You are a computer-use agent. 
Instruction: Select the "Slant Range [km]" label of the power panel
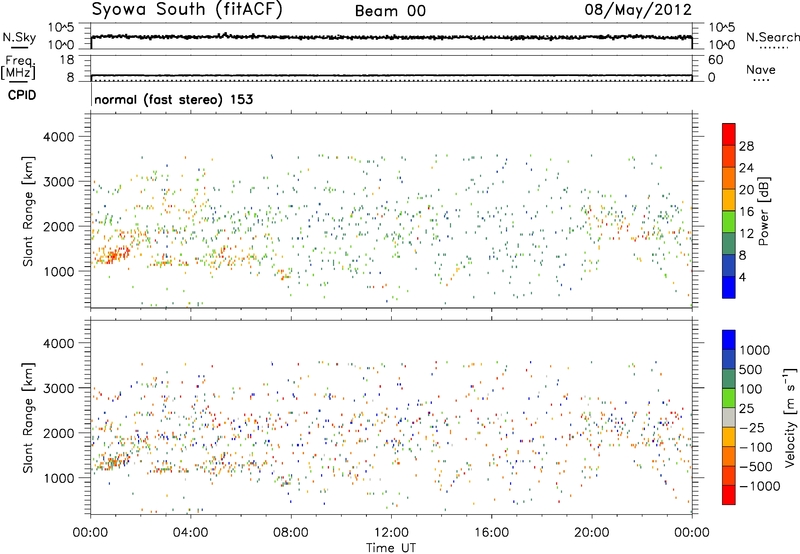pos(28,211)
